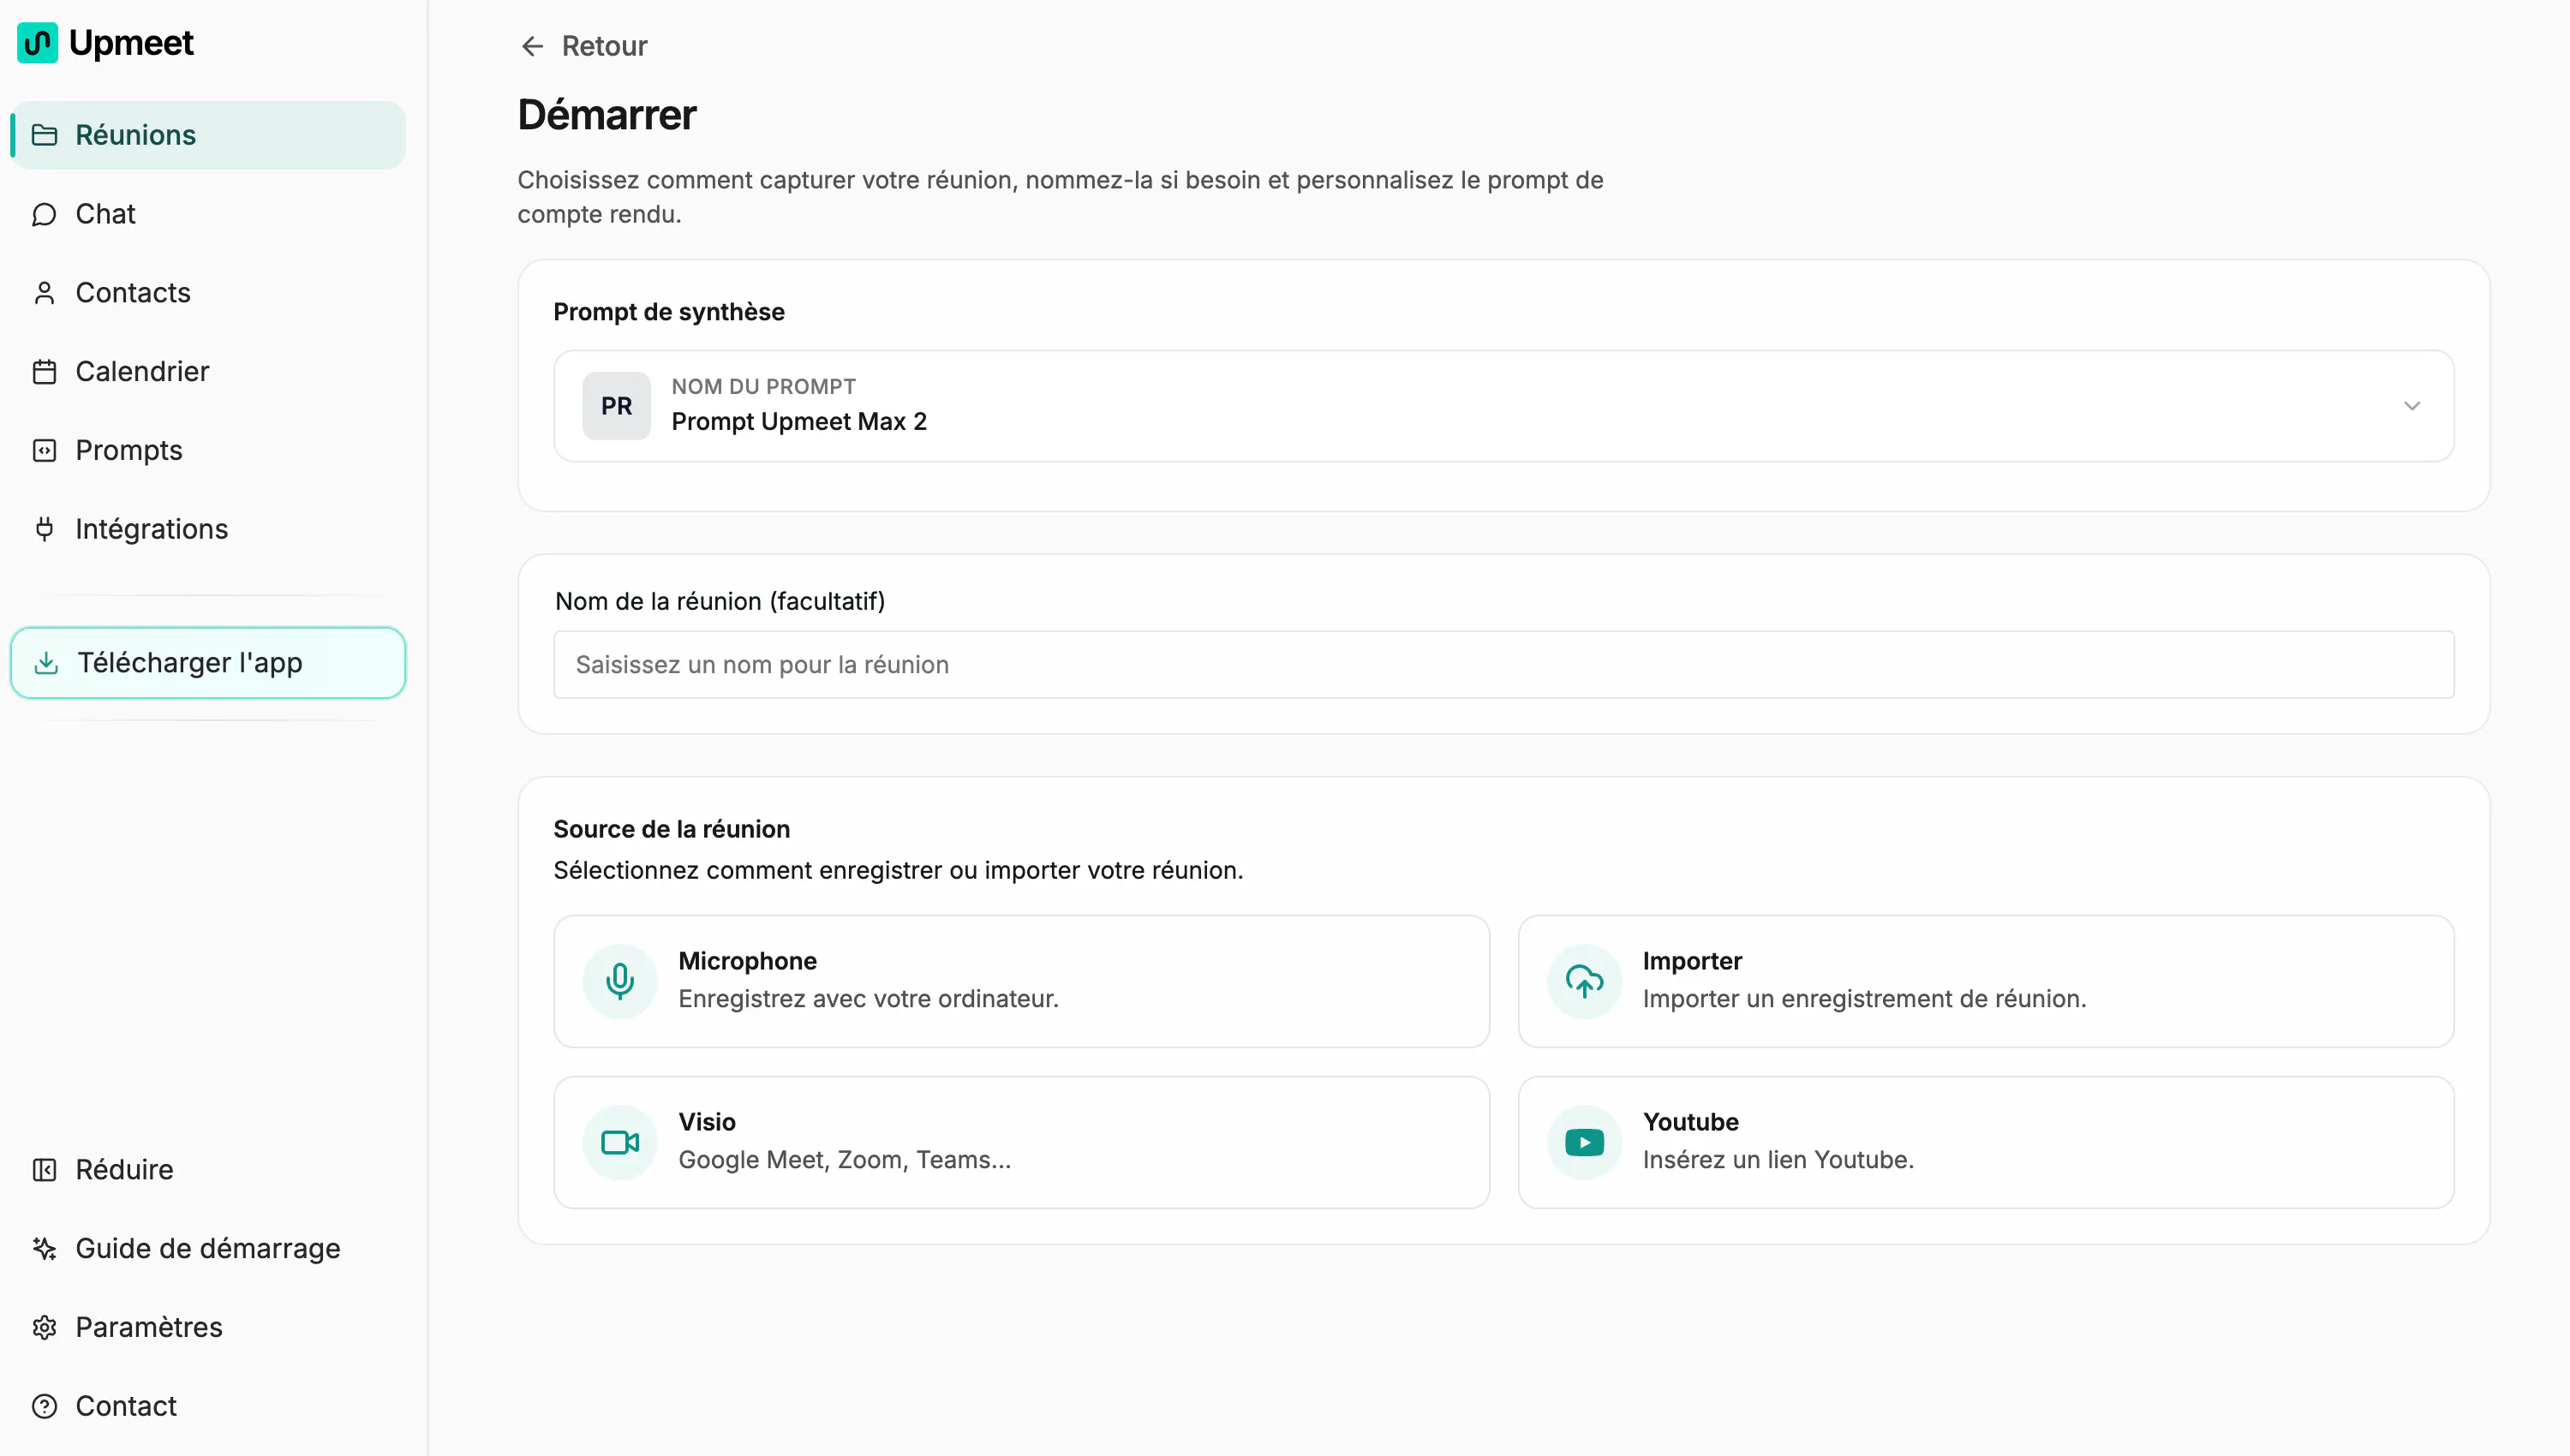Open the Contacts section
This screenshot has width=2570, height=1456.
coord(208,293)
